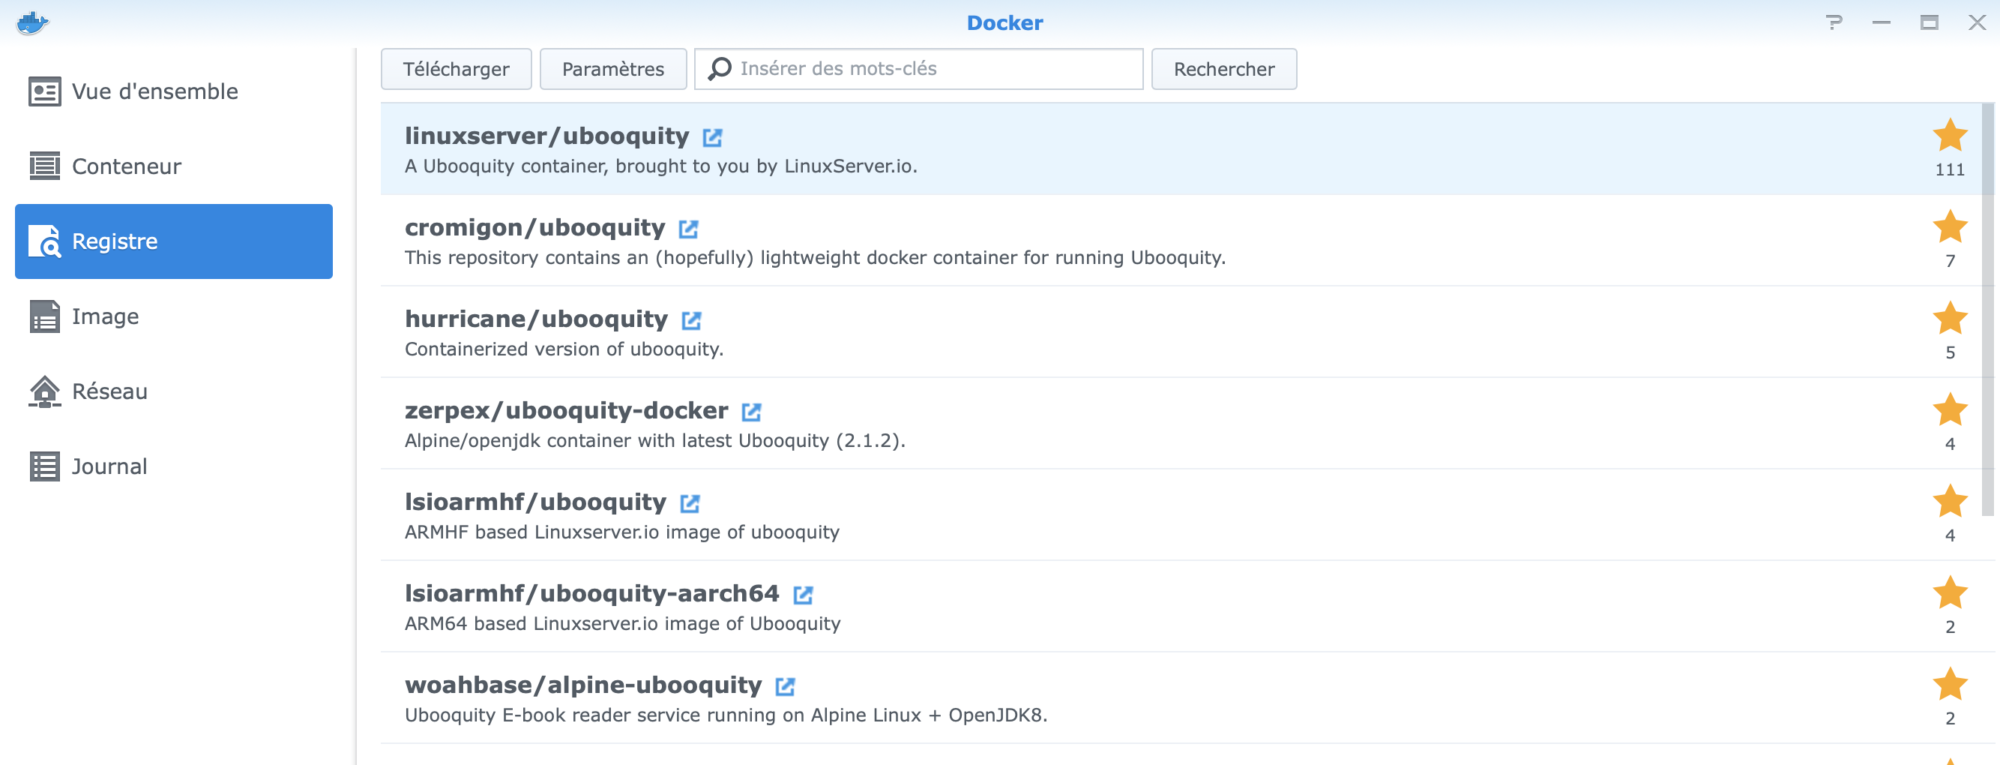Click the star icon of zerpex/ubooquity-docker
The width and height of the screenshot is (2000, 765).
click(x=1950, y=410)
